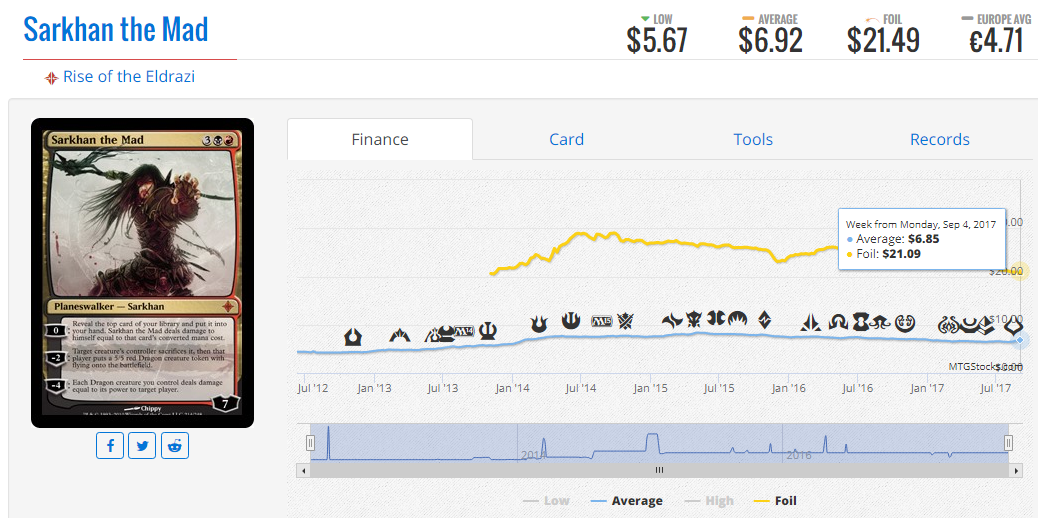Click the blue Average data point marker
1038x518 pixels.
click(x=1019, y=340)
